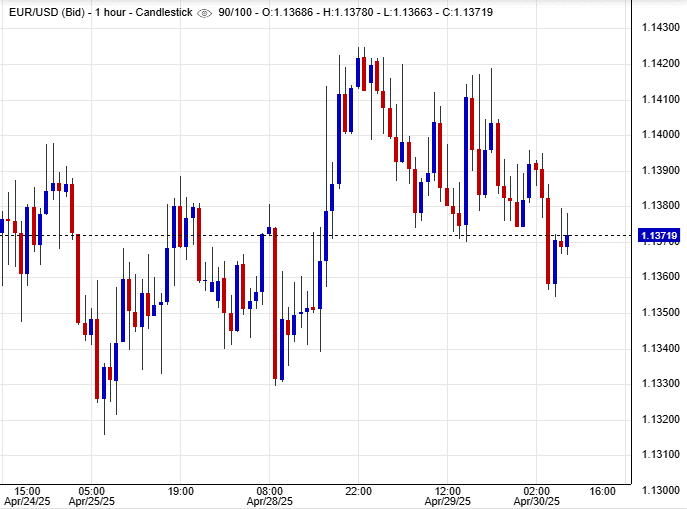Click the 16:00 time axis marker

point(602,491)
